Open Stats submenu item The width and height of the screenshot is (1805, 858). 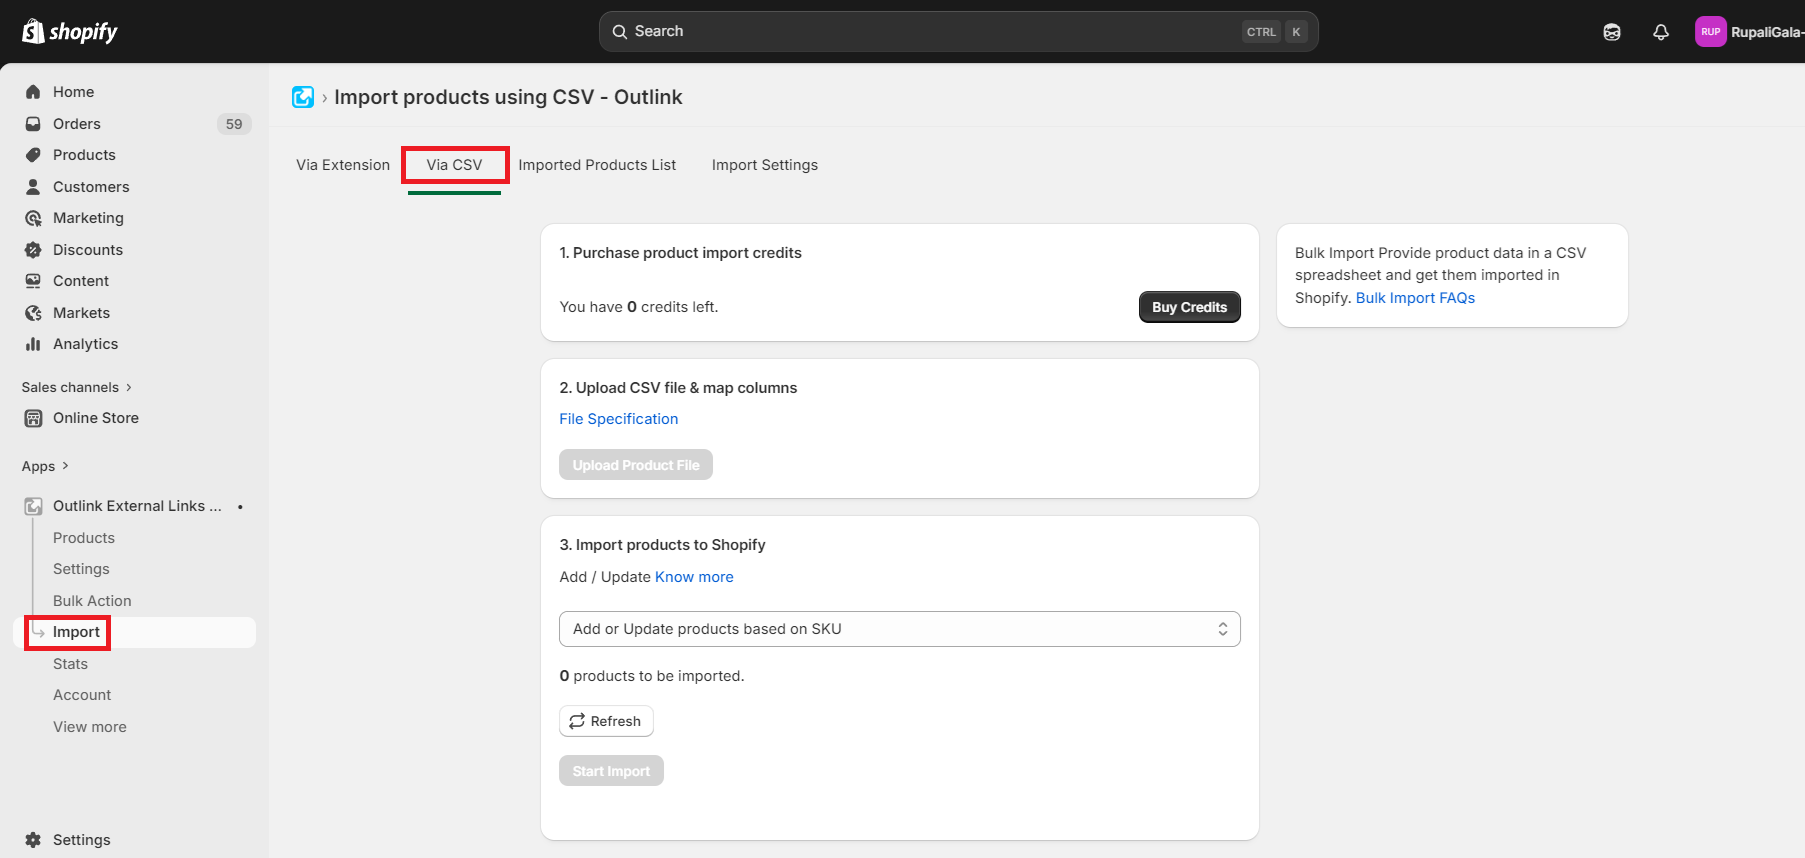click(70, 664)
